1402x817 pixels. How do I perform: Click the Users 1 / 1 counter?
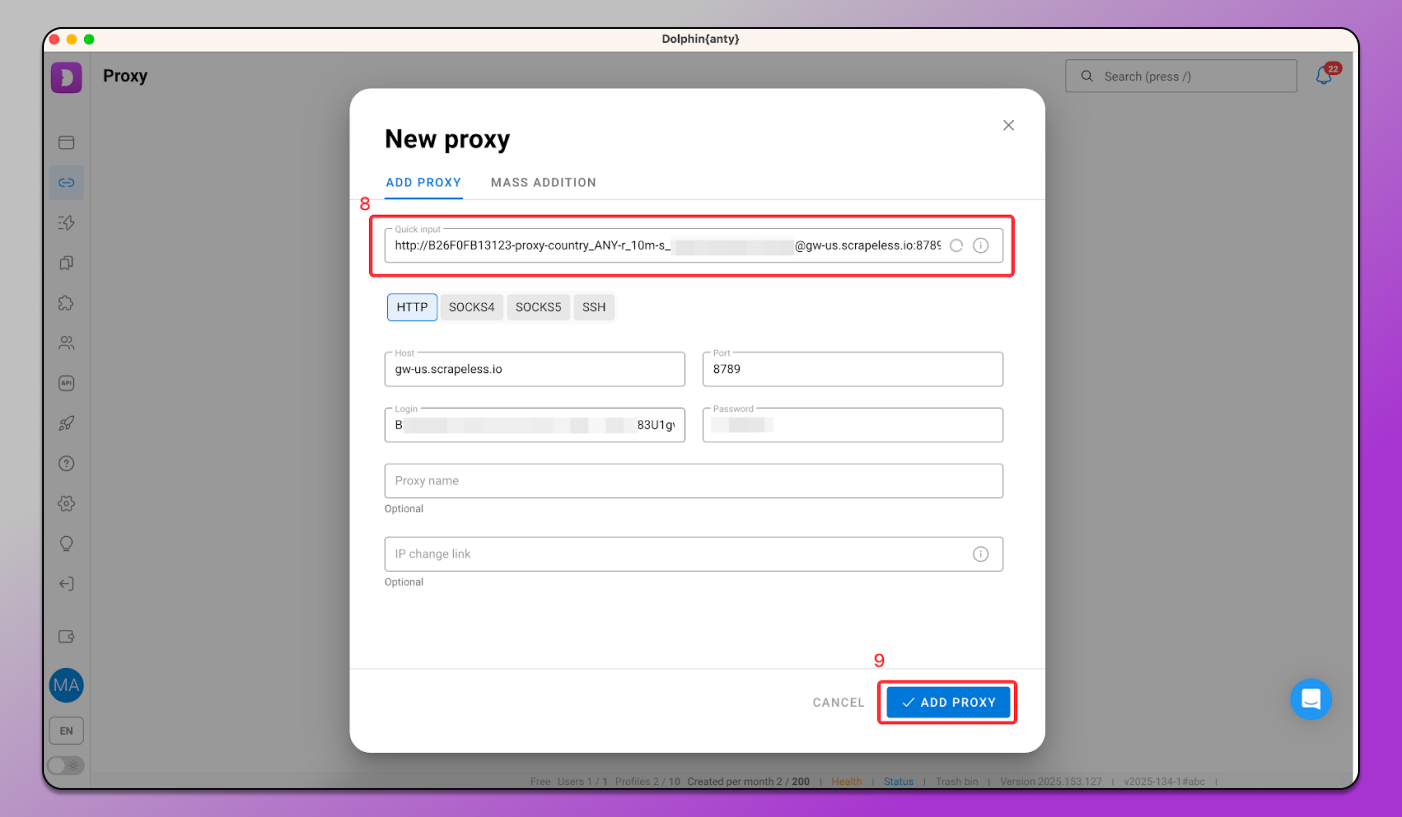coord(581,782)
